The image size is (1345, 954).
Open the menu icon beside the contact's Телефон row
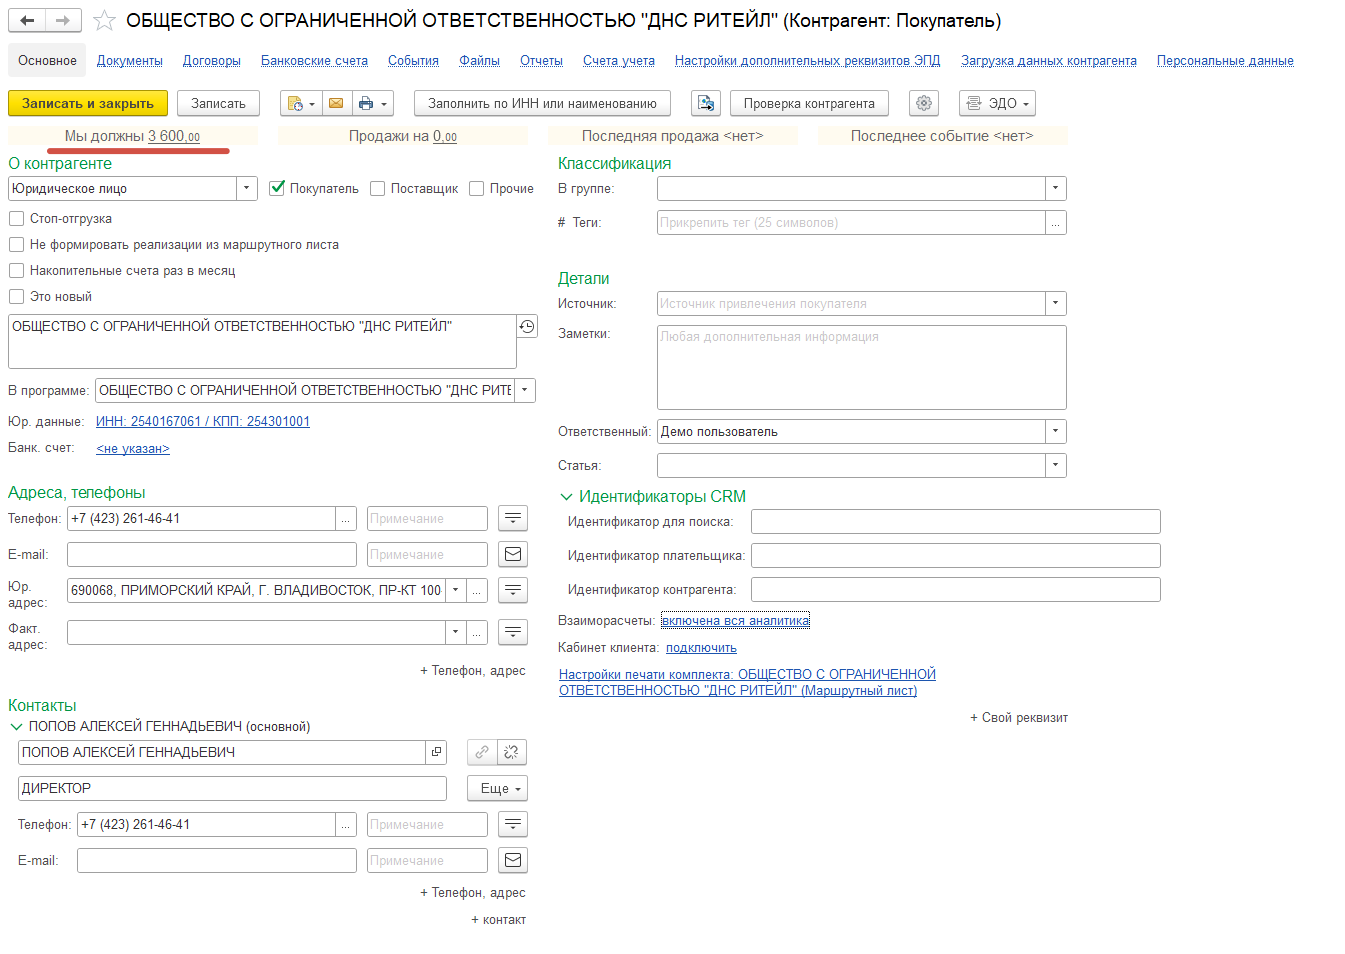pyautogui.click(x=512, y=824)
